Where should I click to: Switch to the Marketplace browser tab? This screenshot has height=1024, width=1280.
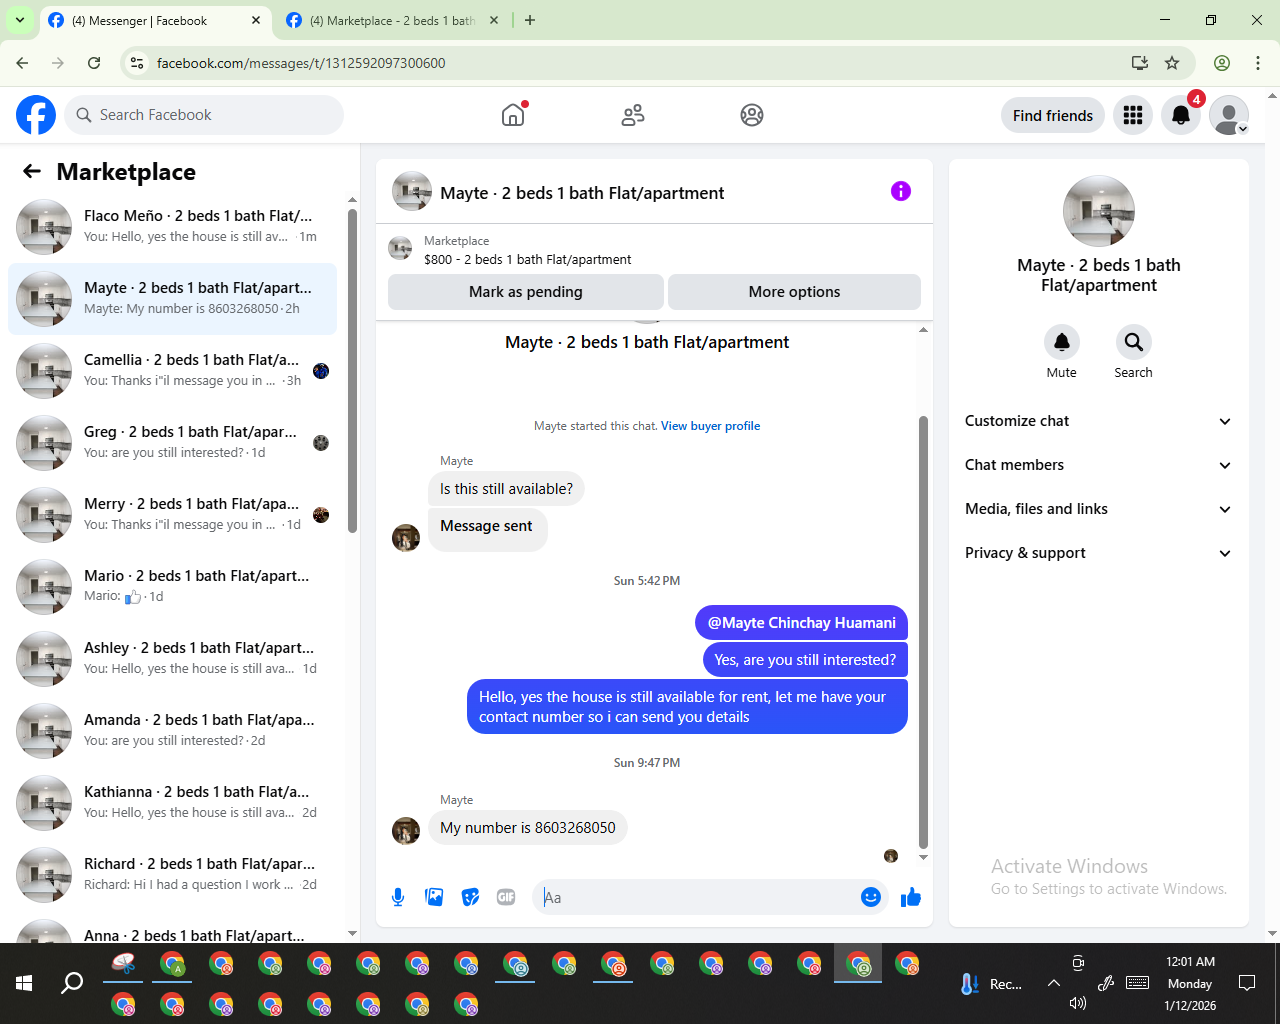tap(392, 21)
